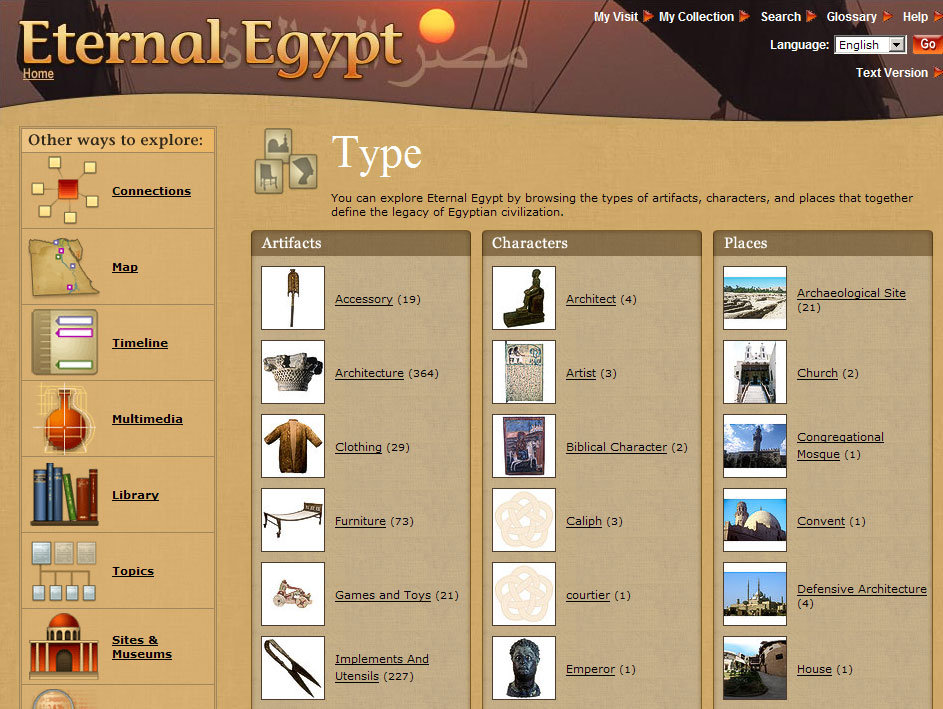The image size is (943, 709).
Task: Select Glossary from the top navigation
Action: click(851, 17)
